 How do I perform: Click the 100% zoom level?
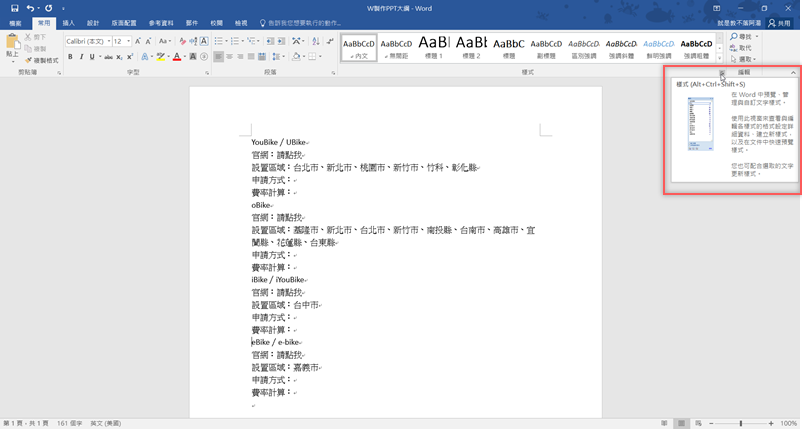click(789, 423)
